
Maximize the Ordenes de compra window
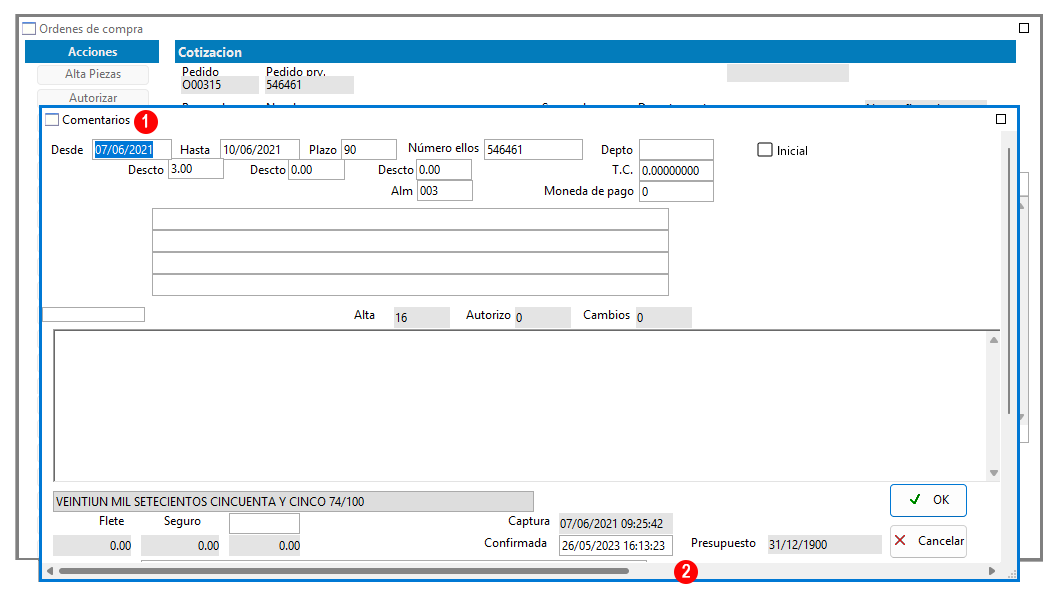(1024, 28)
